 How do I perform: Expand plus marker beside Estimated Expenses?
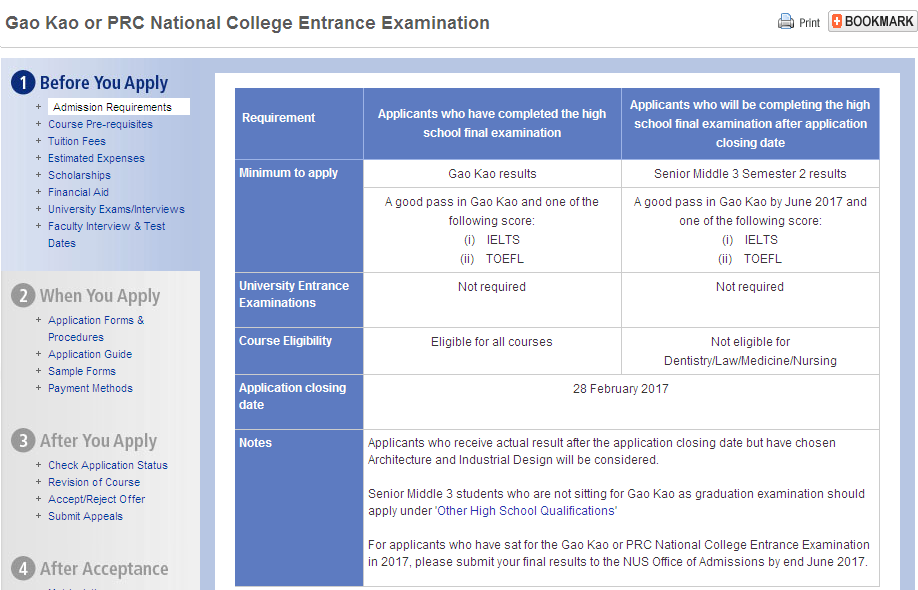click(x=38, y=157)
